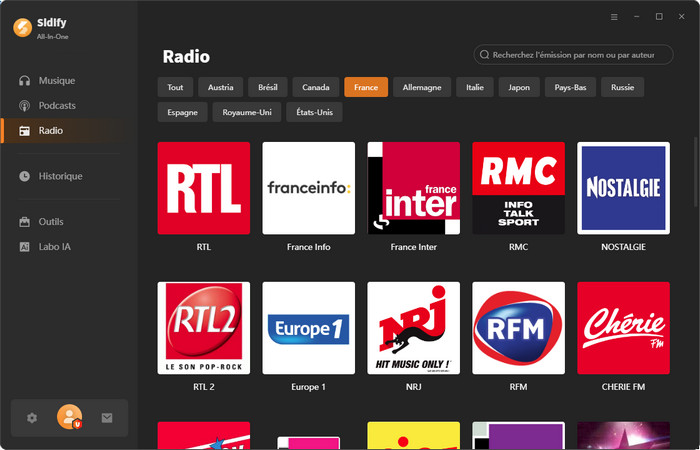Filter radio stations by Japon
This screenshot has width=700, height=450.
coord(518,87)
